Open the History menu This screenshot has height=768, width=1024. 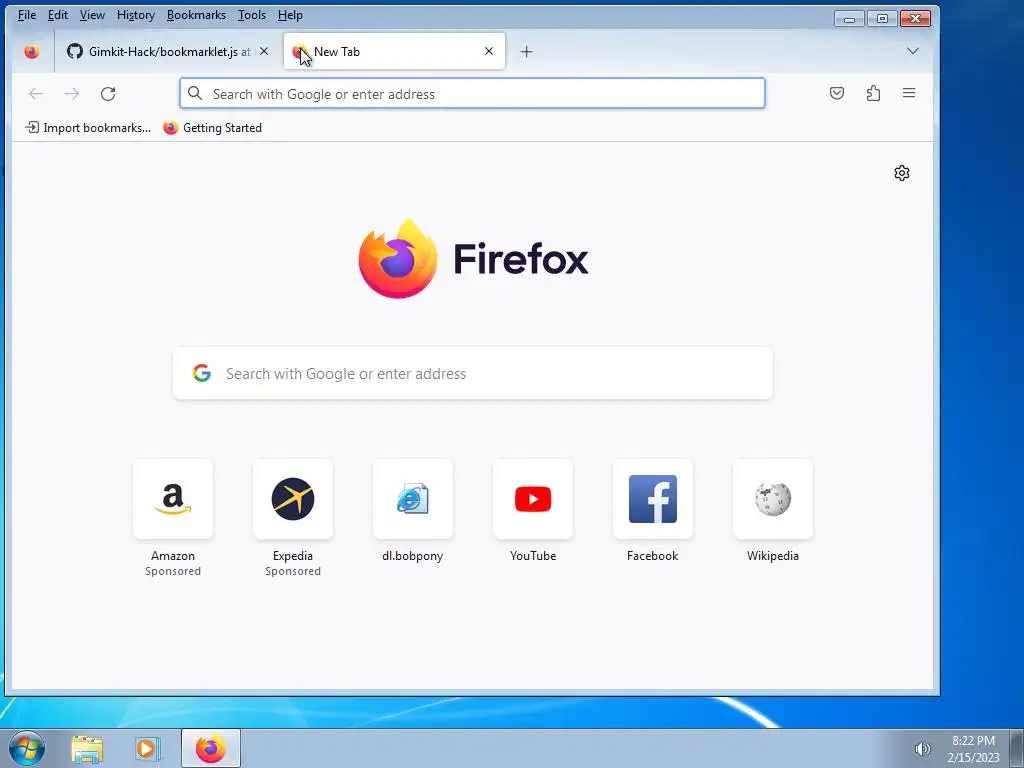coord(136,15)
